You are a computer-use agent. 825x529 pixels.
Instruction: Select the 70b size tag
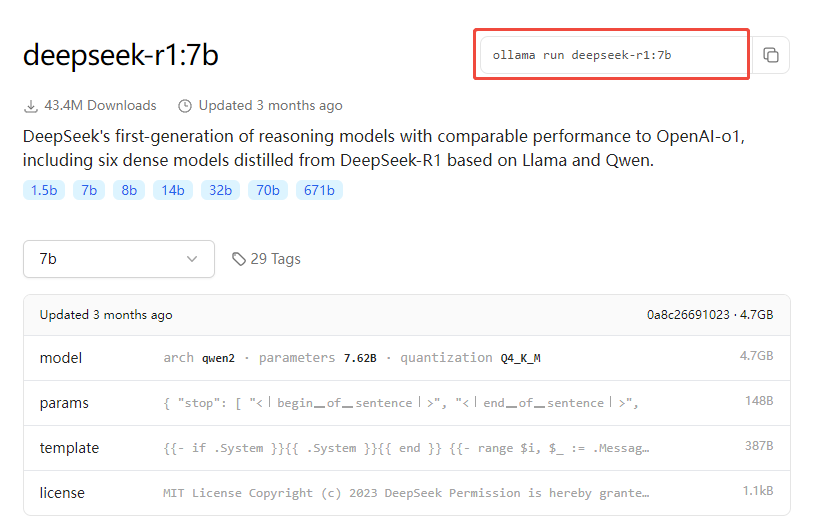[x=268, y=190]
